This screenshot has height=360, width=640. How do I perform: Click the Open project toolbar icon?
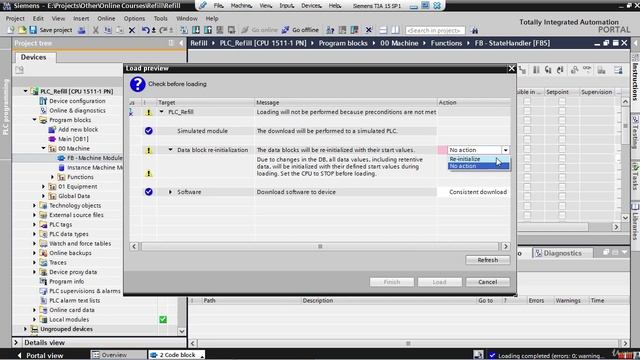tap(22, 30)
